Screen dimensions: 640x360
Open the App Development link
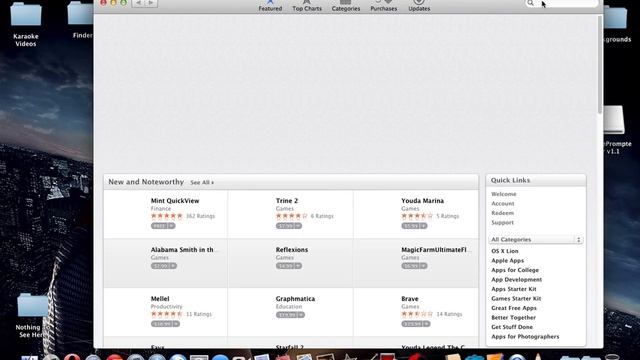point(517,280)
